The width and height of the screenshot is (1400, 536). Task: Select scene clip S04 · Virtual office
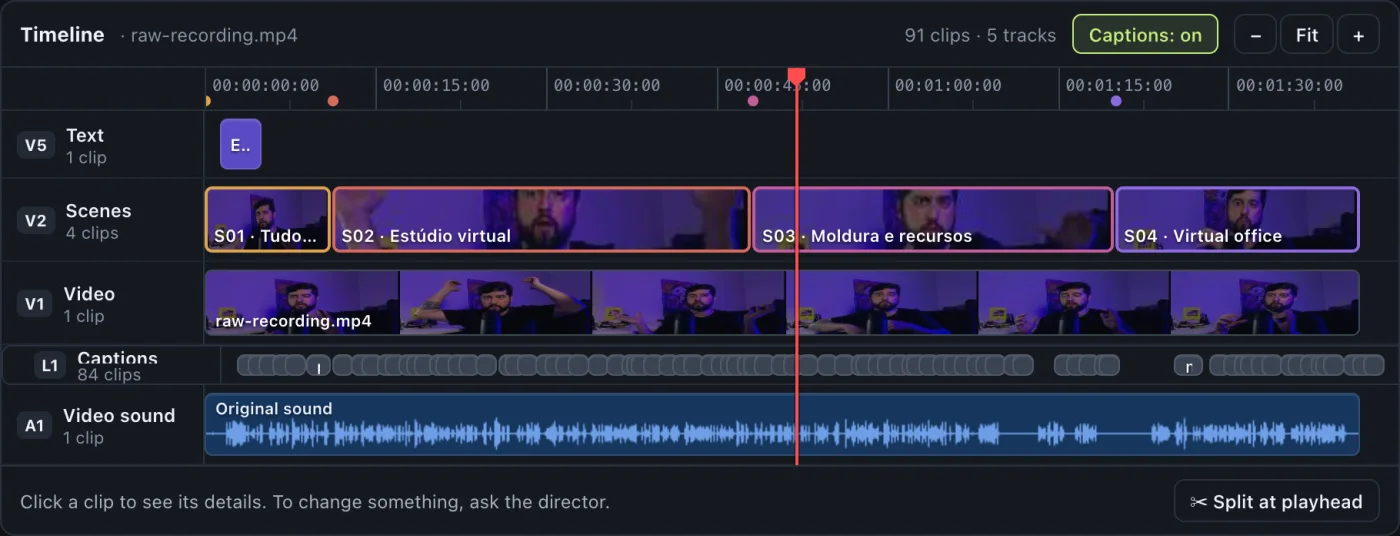tap(1237, 219)
